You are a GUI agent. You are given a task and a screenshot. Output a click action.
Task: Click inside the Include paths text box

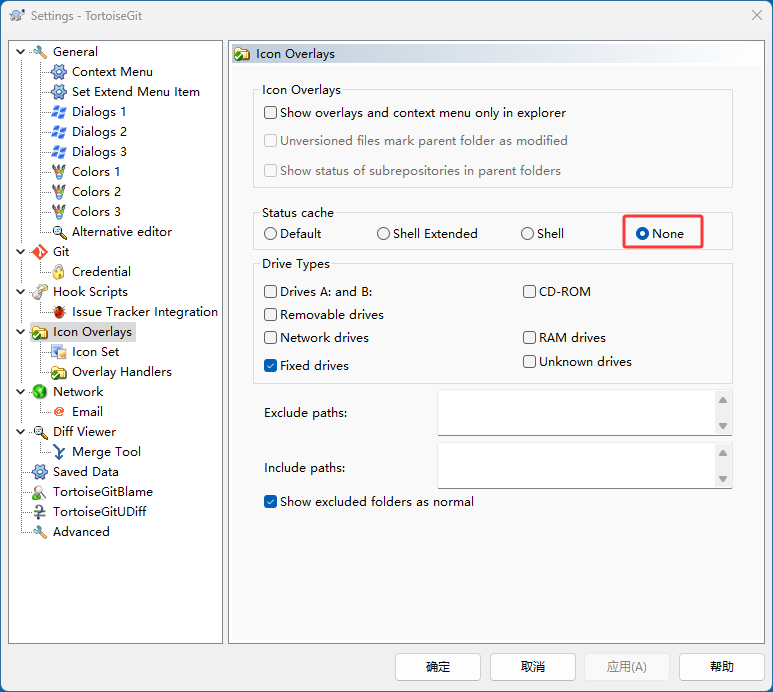pyautogui.click(x=576, y=466)
